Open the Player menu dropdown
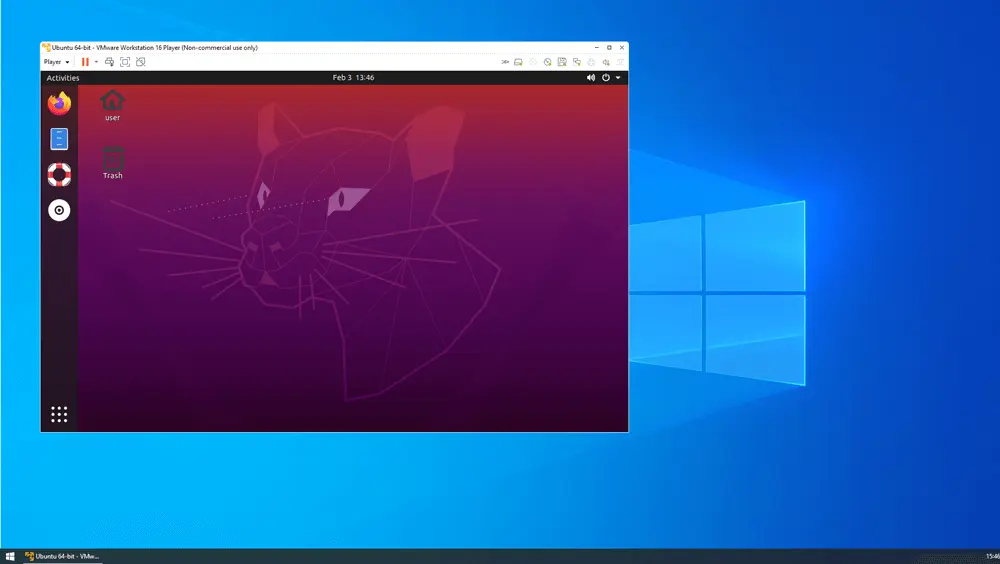The height and width of the screenshot is (564, 1000). (x=56, y=62)
